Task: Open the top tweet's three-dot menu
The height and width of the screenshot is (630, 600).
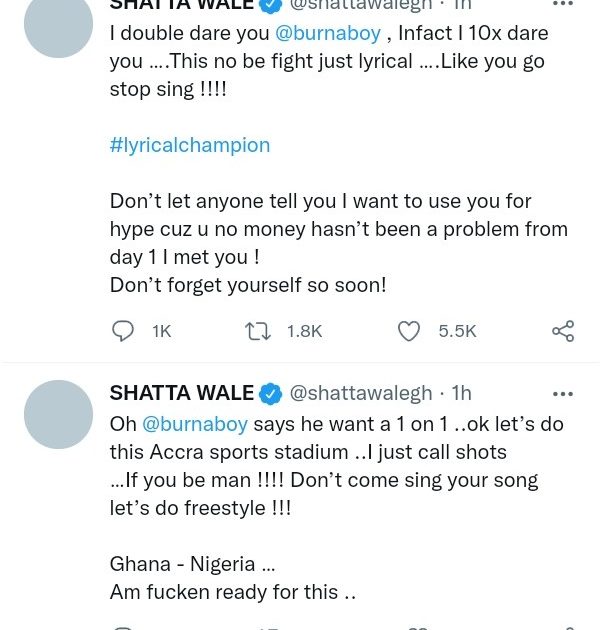Action: (x=563, y=4)
